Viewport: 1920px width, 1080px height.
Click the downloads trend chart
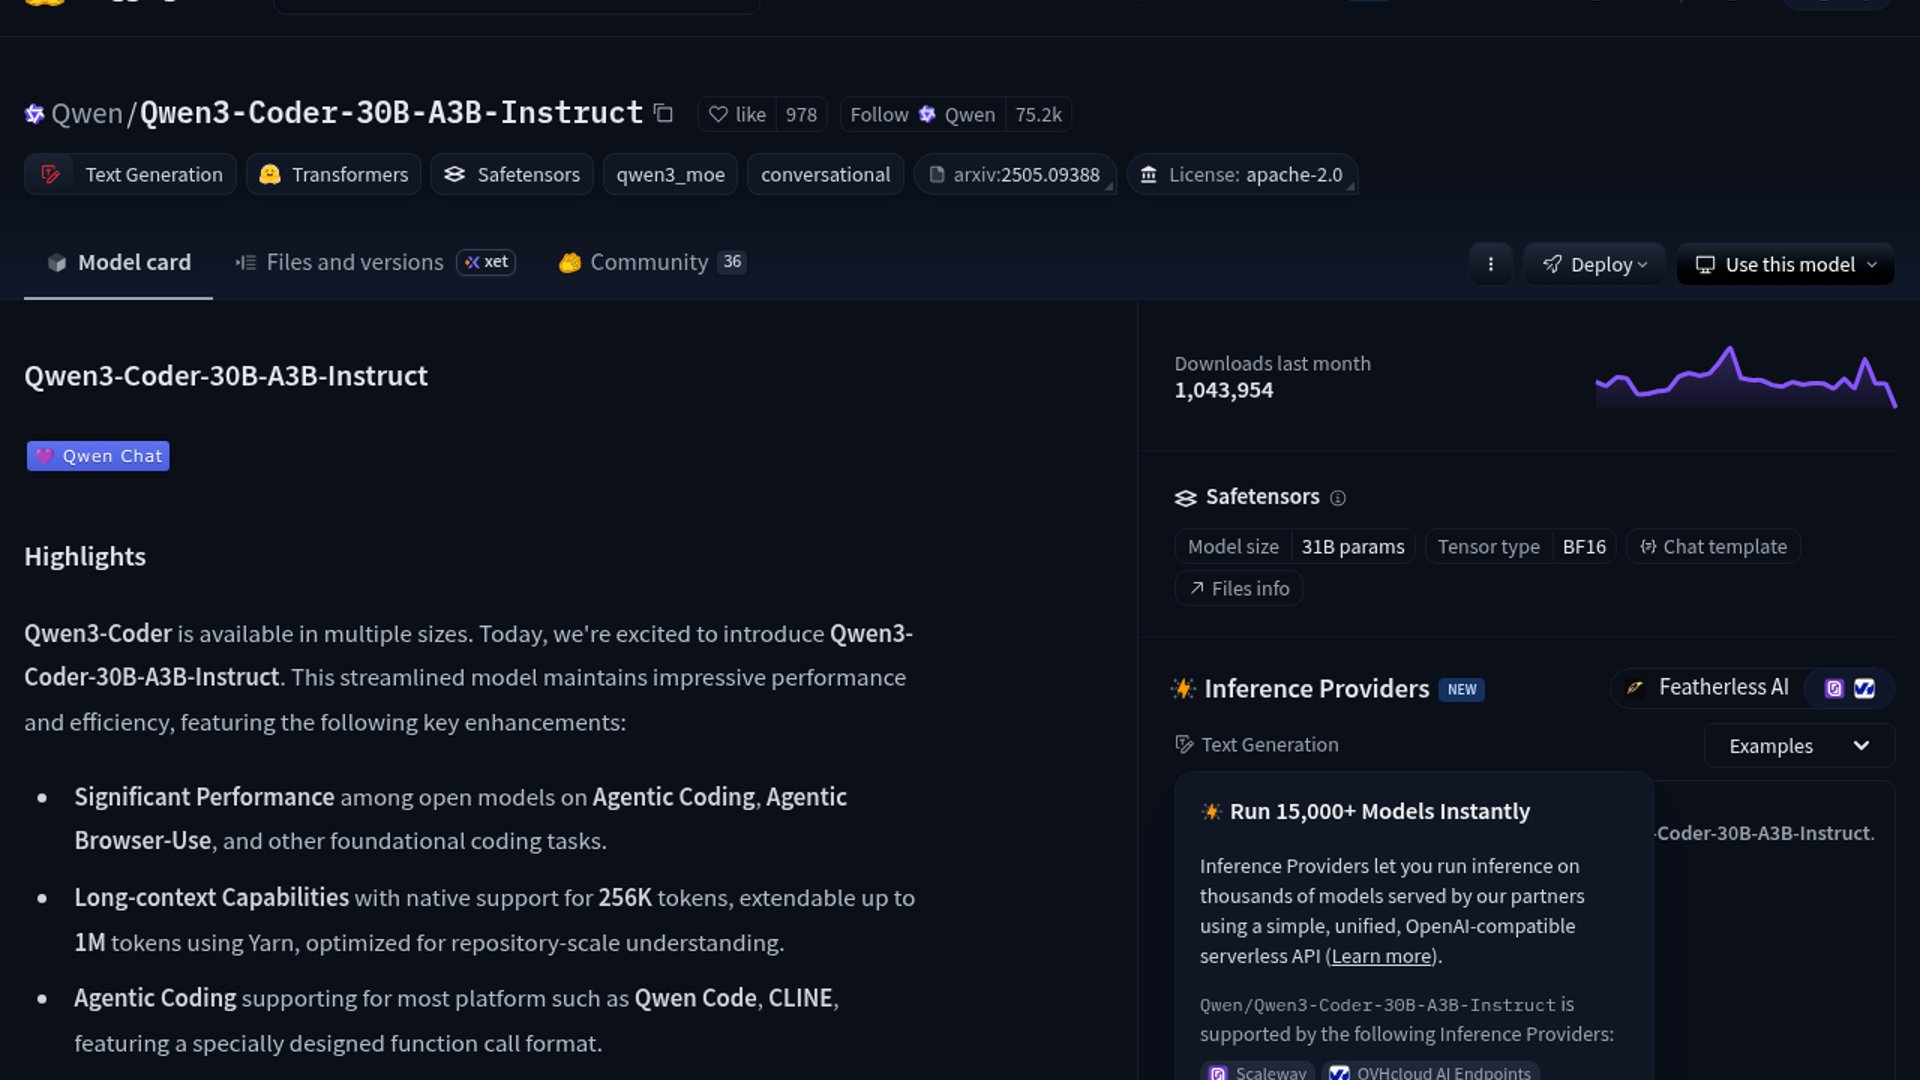(1745, 378)
